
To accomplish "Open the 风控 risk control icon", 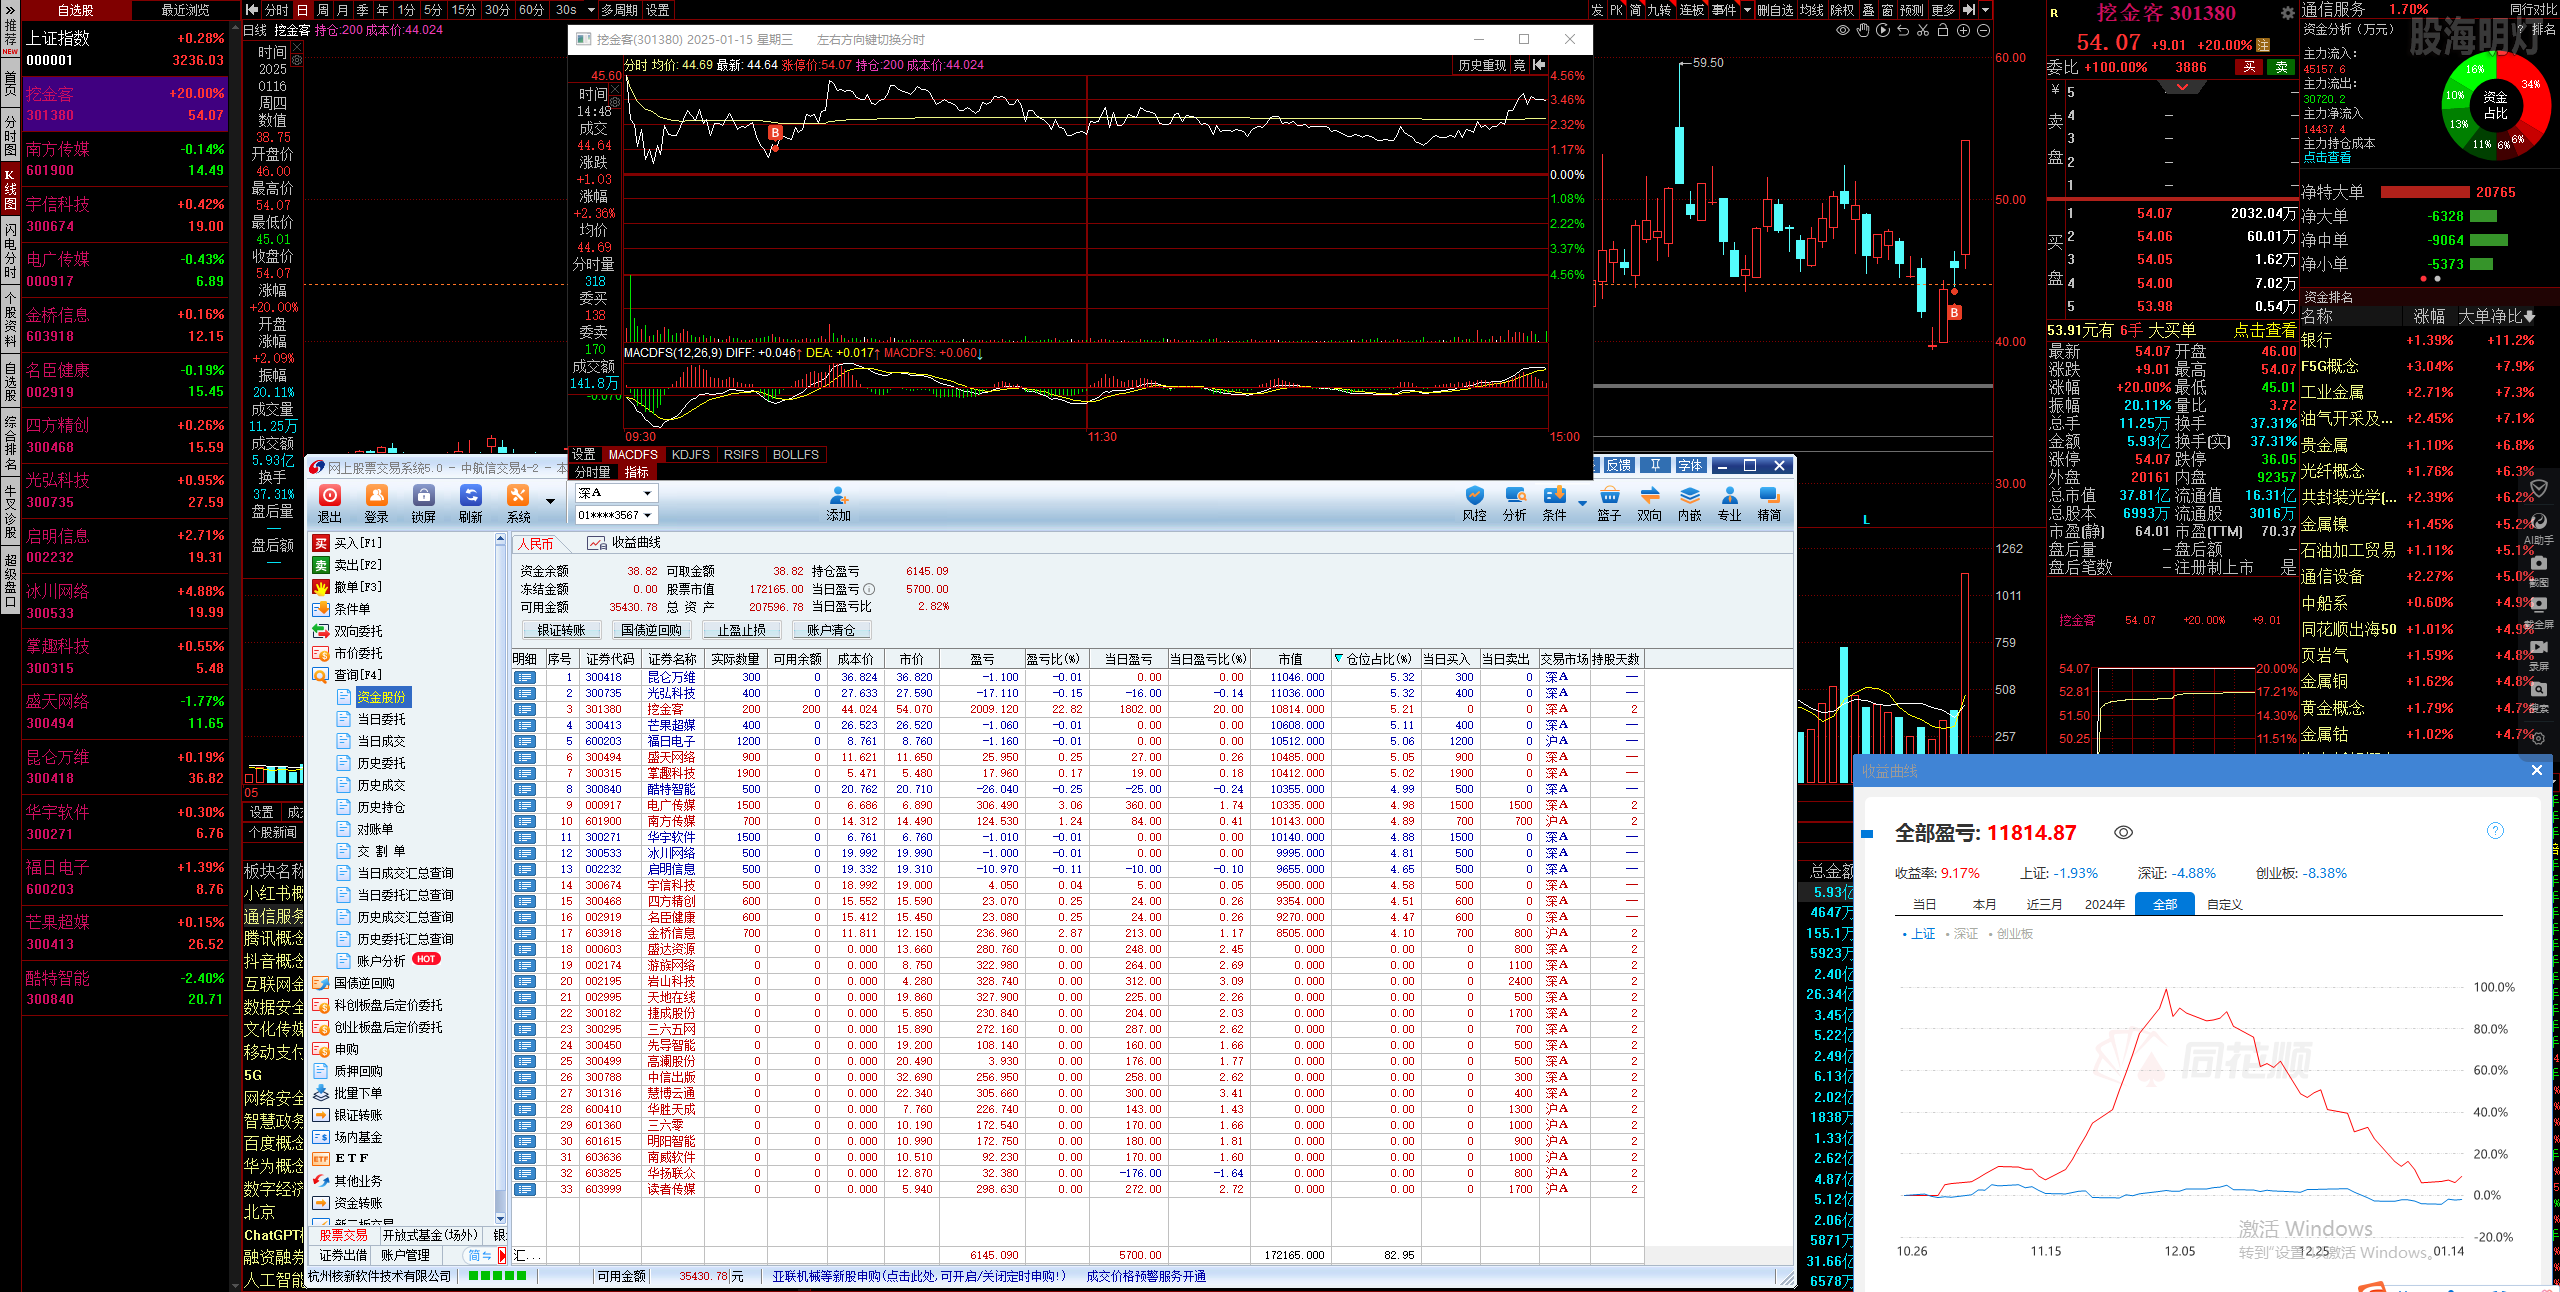I will 1474,503.
